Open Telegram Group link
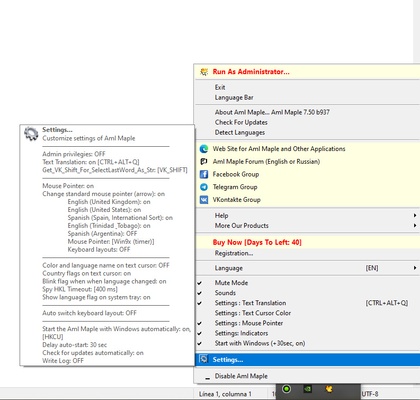Viewport: 420px width, 400px height. pyautogui.click(x=235, y=187)
